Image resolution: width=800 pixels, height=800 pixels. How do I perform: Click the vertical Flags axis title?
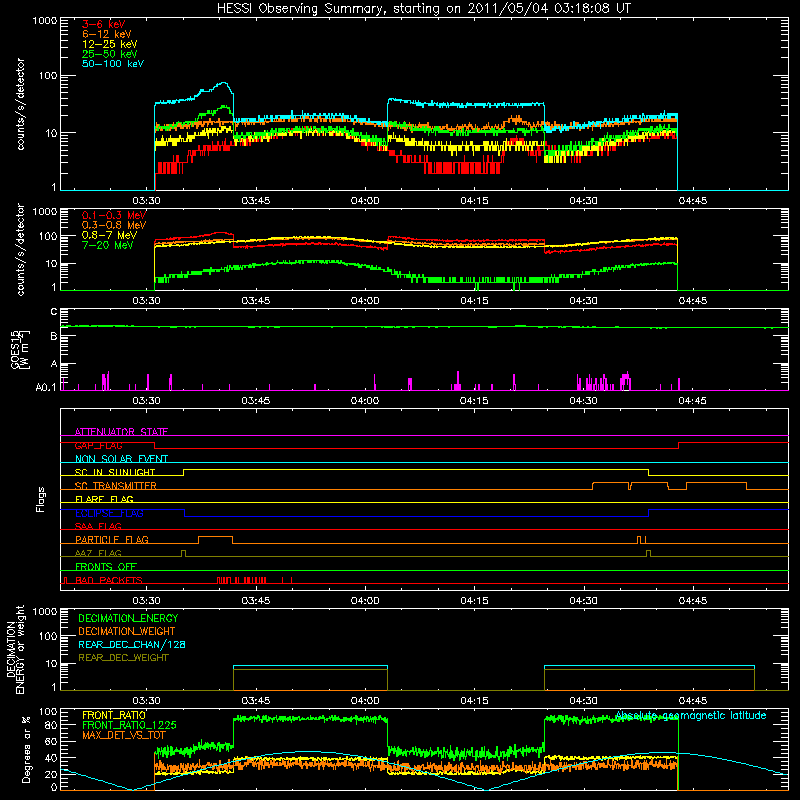pyautogui.click(x=41, y=499)
